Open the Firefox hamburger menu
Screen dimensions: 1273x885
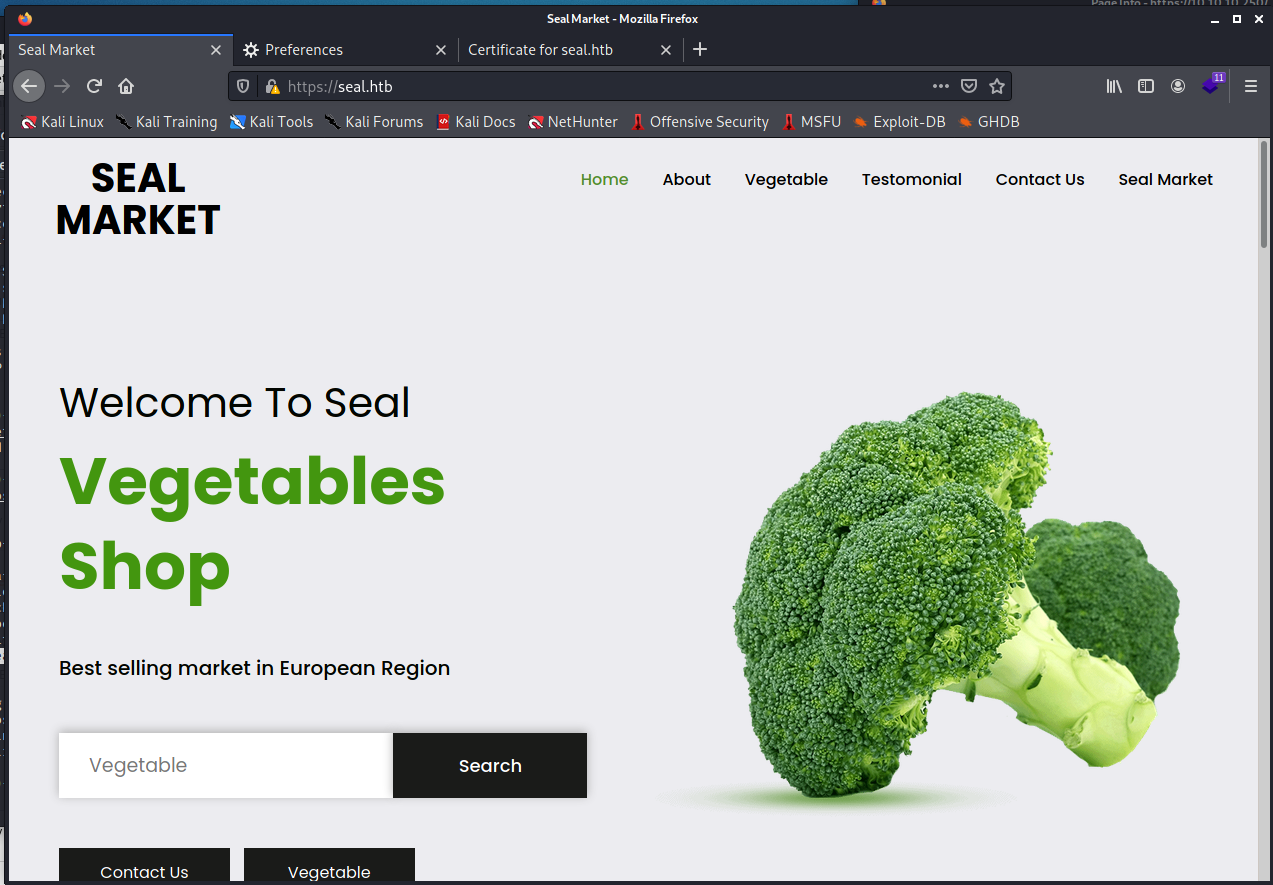pos(1250,86)
